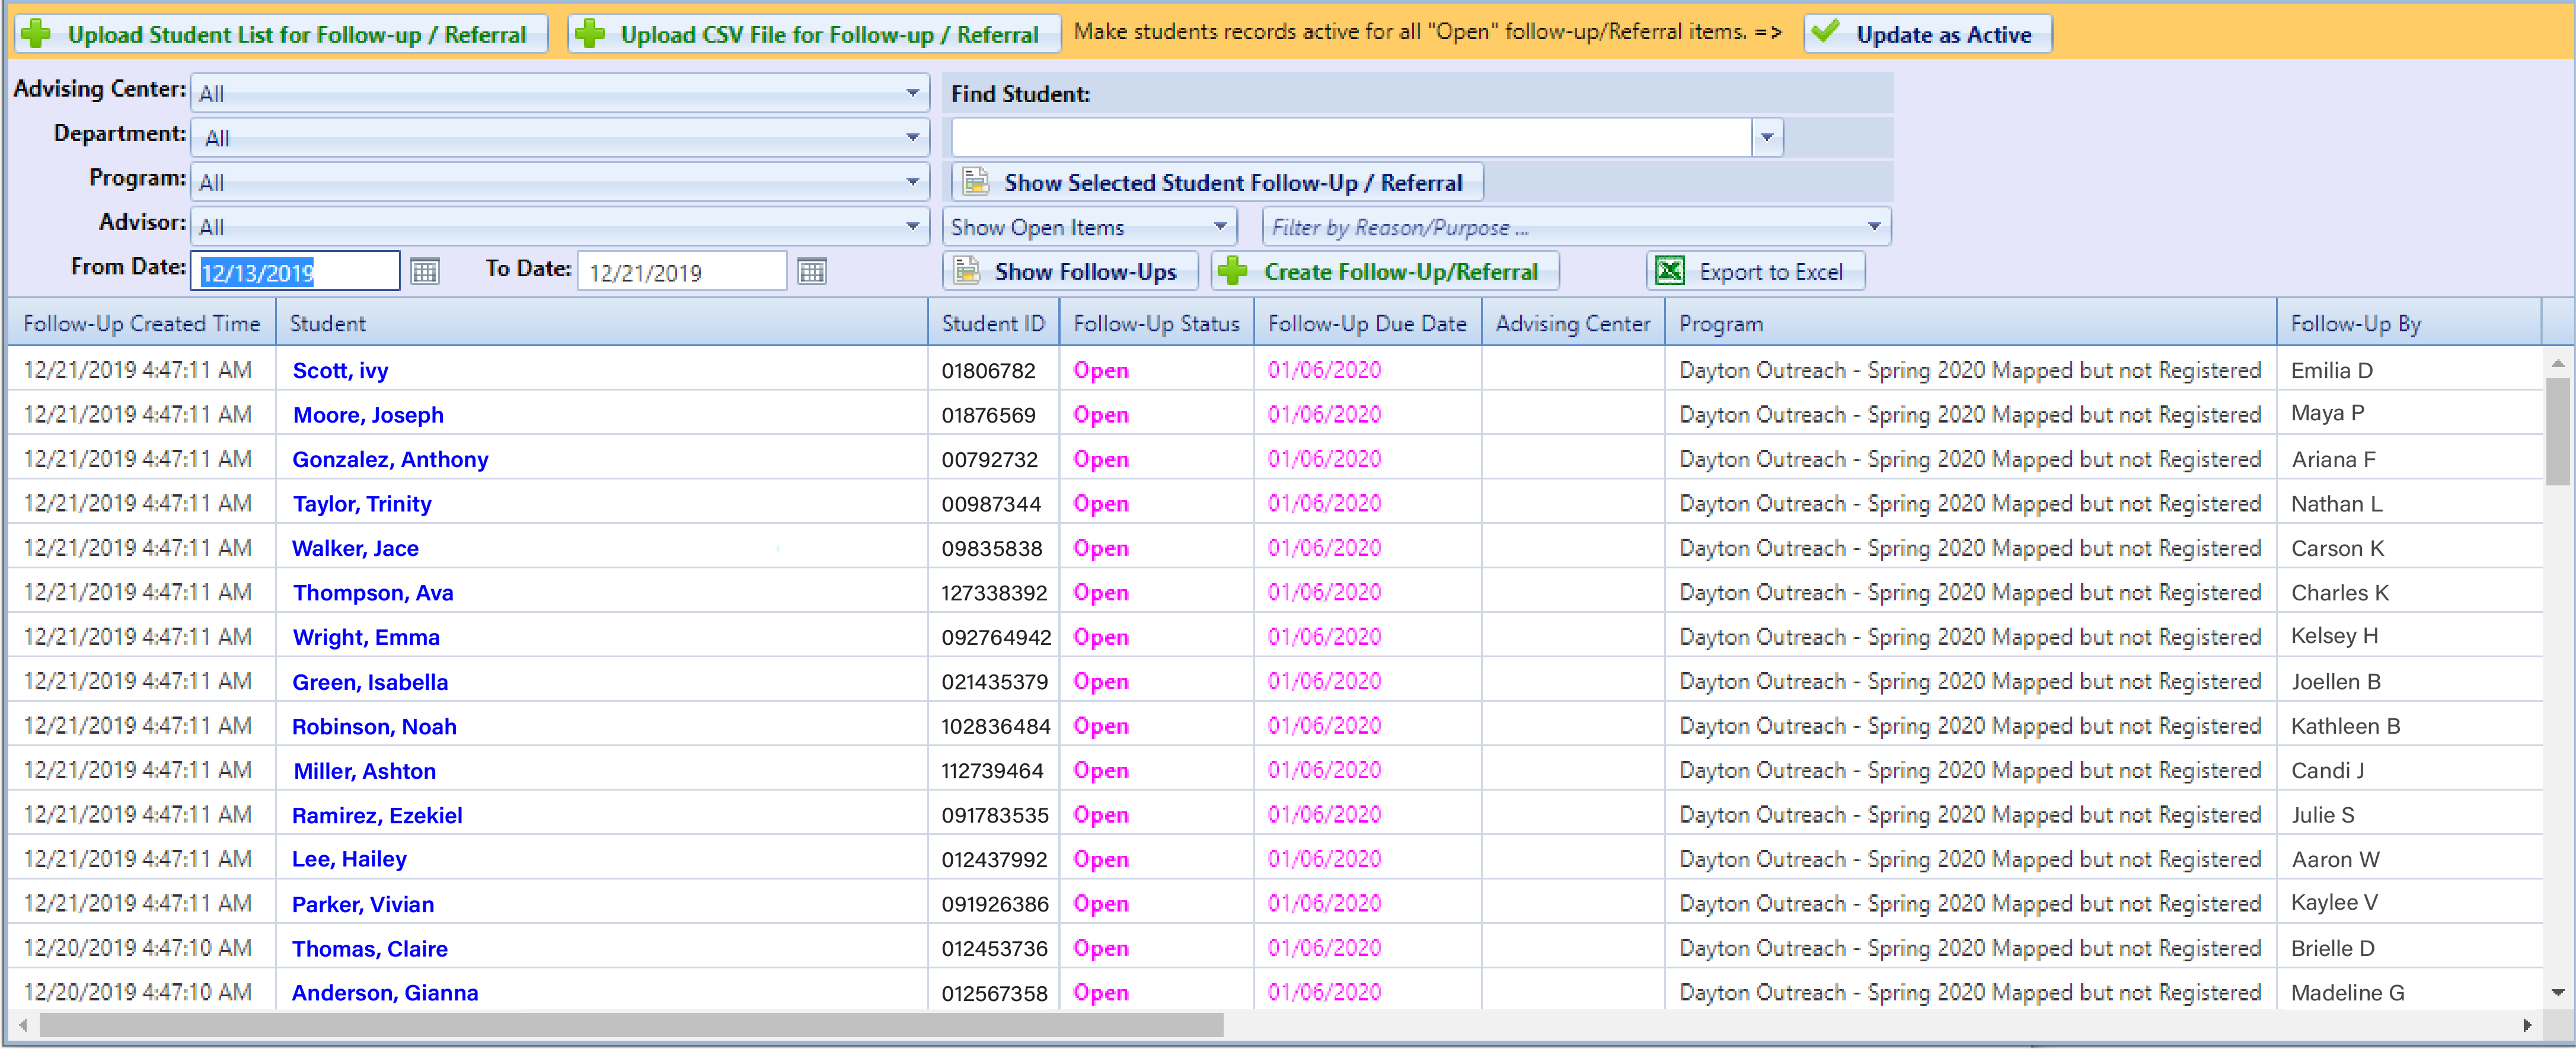The width and height of the screenshot is (2576, 1049).
Task: Open student Scott, ivy link
Action: tap(340, 370)
